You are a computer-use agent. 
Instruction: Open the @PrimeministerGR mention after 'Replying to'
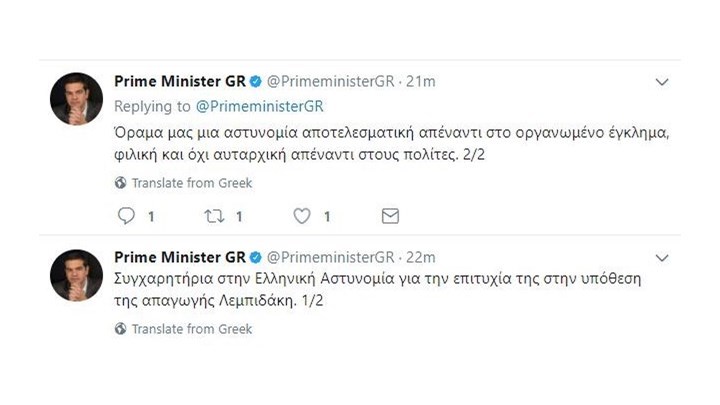[260, 106]
